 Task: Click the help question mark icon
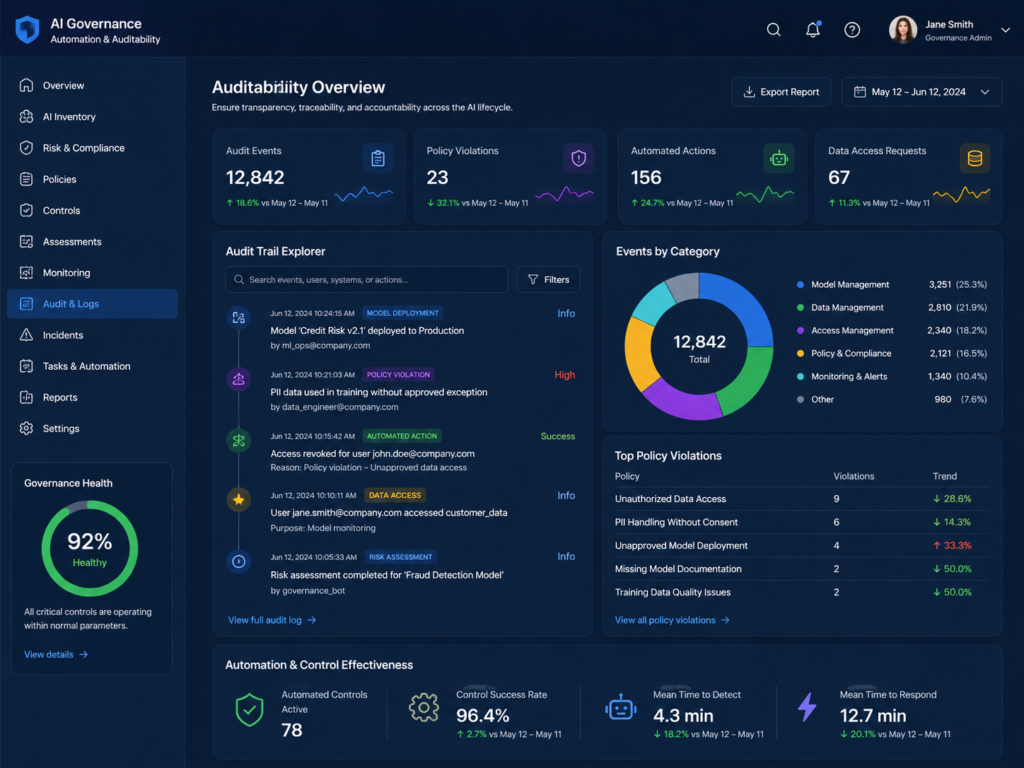(x=852, y=29)
